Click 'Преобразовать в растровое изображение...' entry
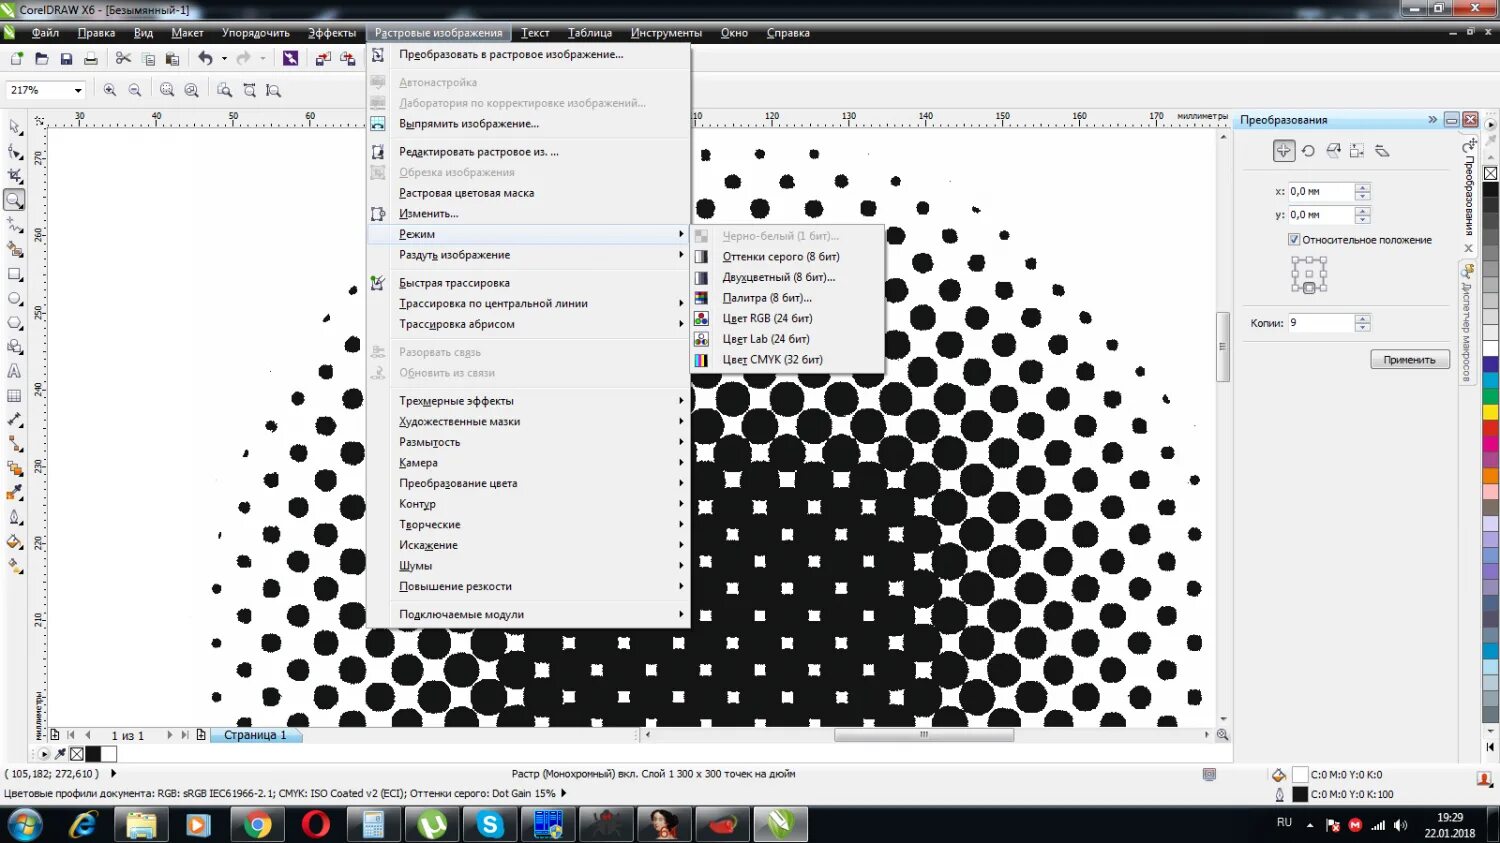Image resolution: width=1500 pixels, height=843 pixels. point(528,55)
